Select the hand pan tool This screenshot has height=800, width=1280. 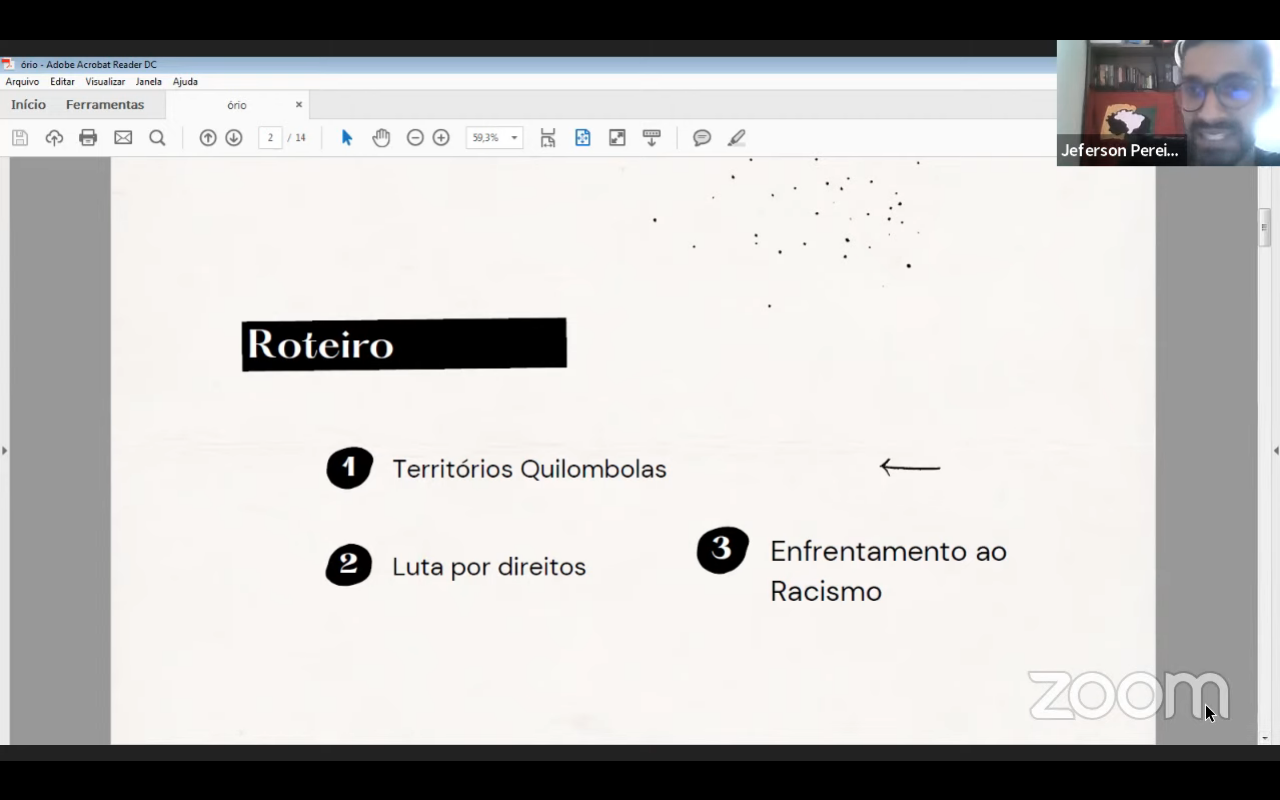point(381,138)
